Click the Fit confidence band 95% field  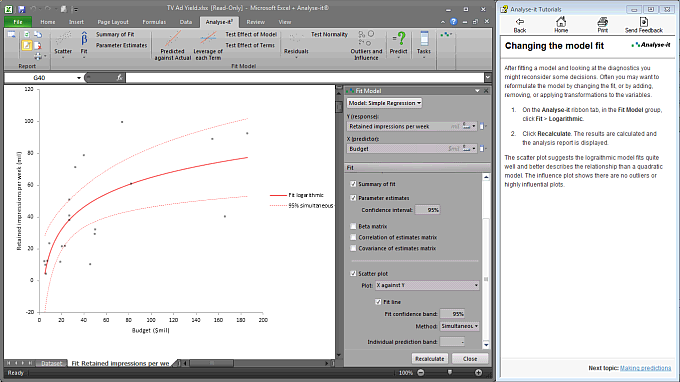pyautogui.click(x=452, y=313)
